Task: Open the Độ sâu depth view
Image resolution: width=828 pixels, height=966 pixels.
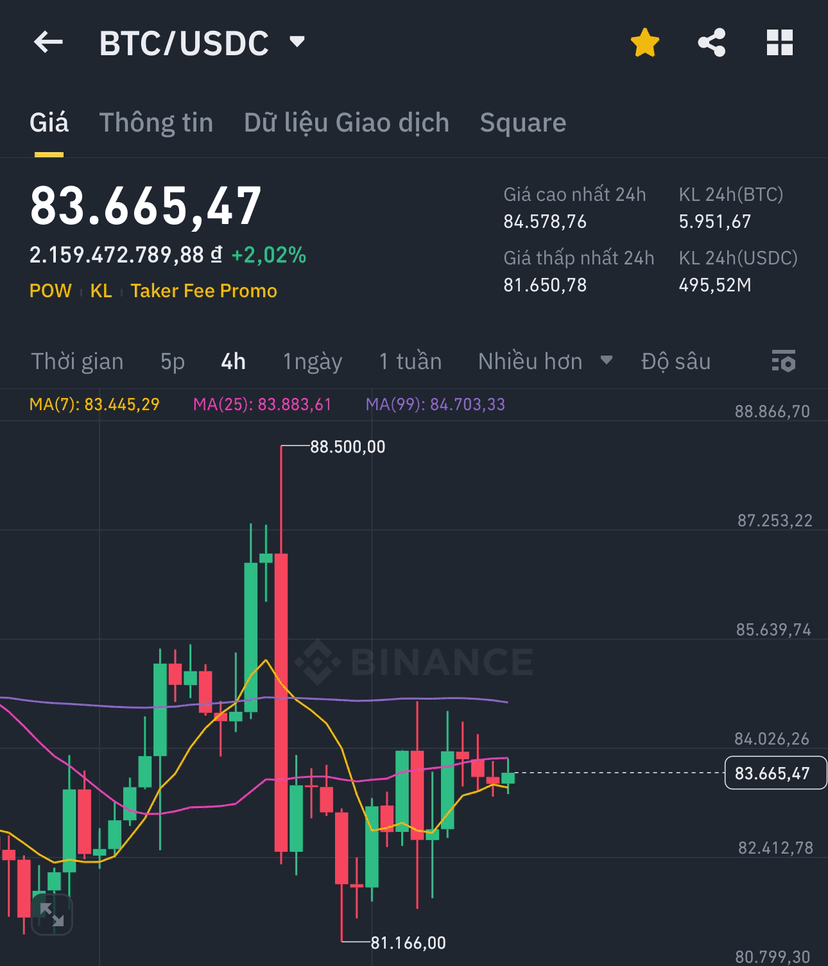Action: coord(676,362)
